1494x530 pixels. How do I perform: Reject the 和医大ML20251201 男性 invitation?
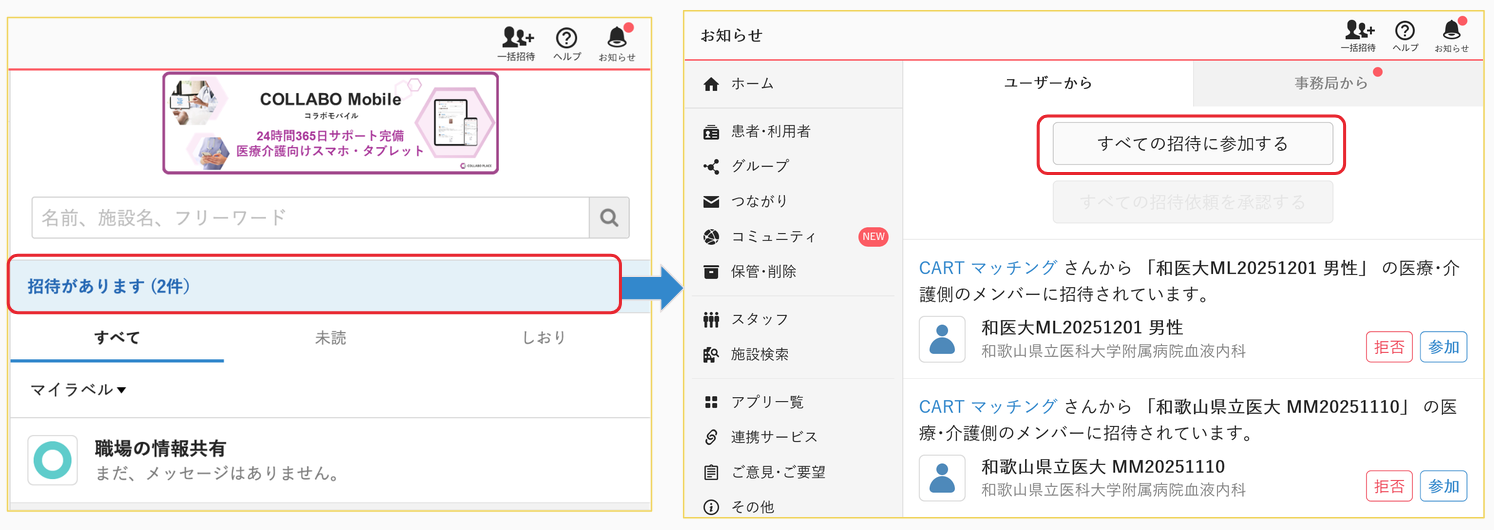(x=1389, y=347)
